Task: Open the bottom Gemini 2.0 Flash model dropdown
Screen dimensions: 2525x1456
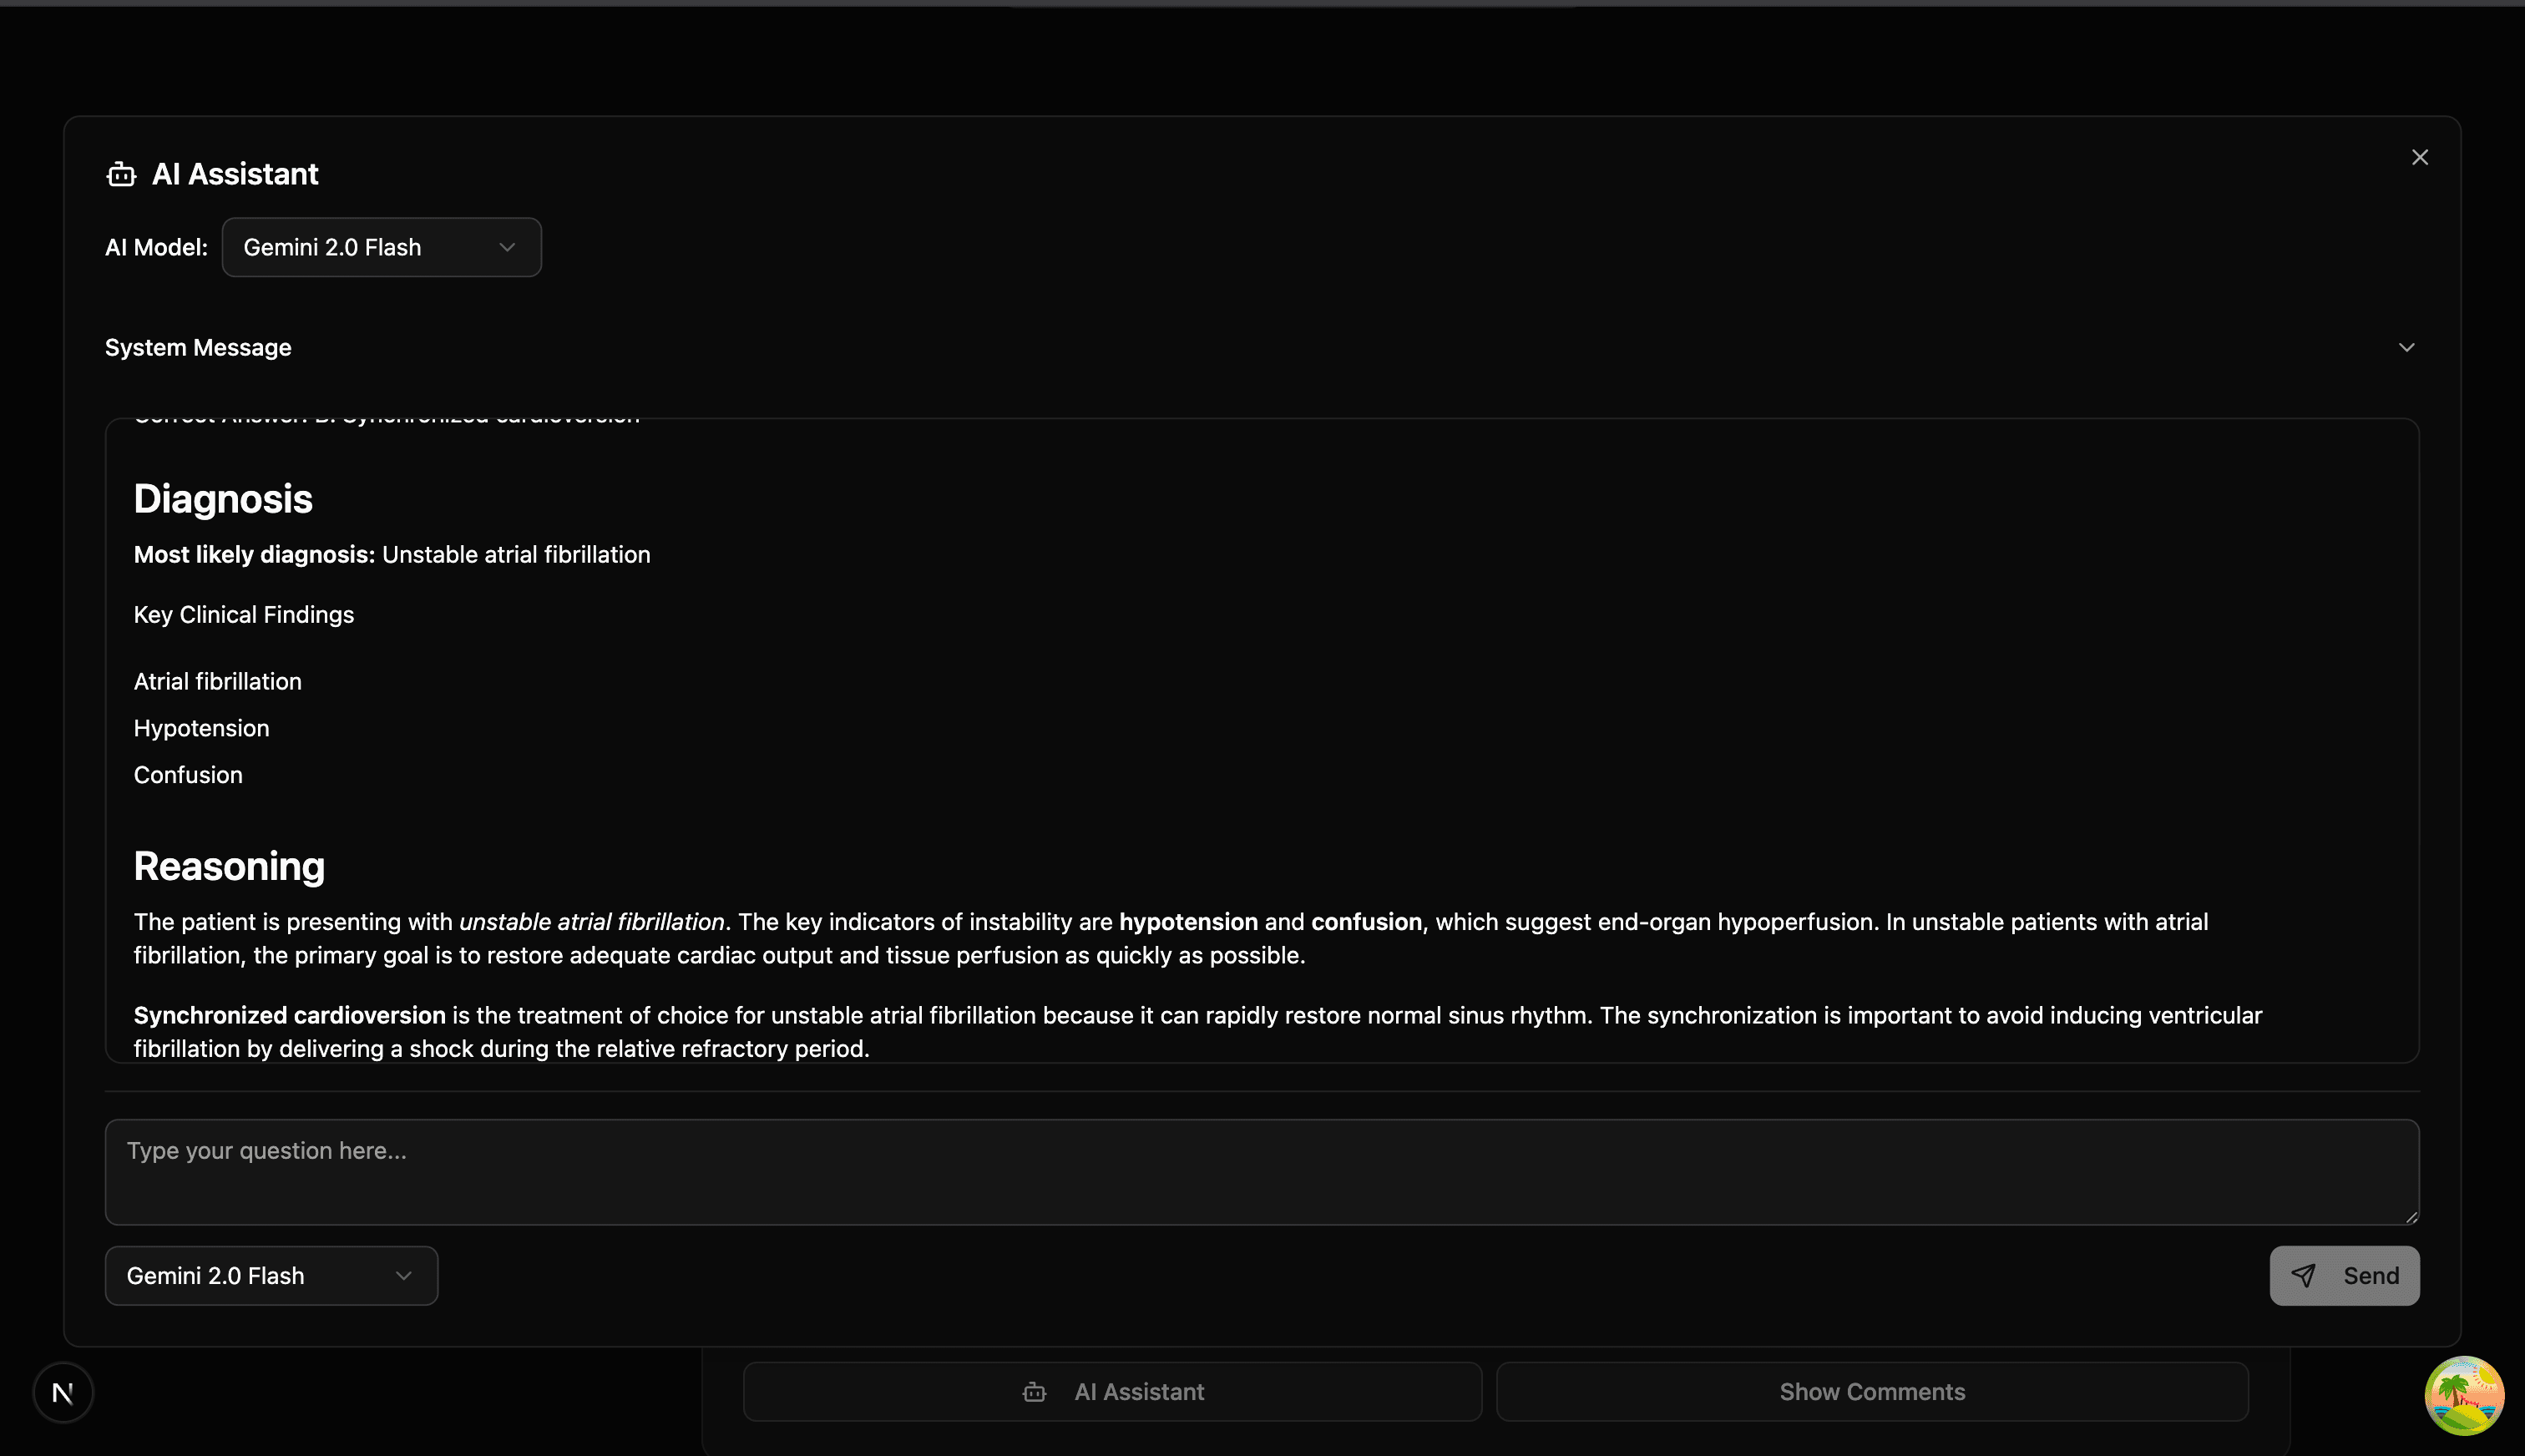Action: 270,1275
